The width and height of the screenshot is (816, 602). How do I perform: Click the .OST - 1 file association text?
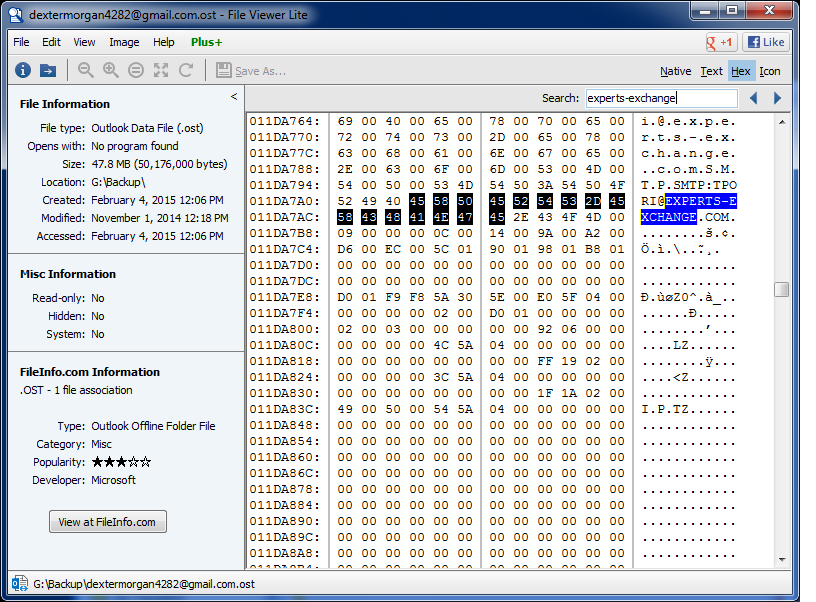pyautogui.click(x=76, y=390)
